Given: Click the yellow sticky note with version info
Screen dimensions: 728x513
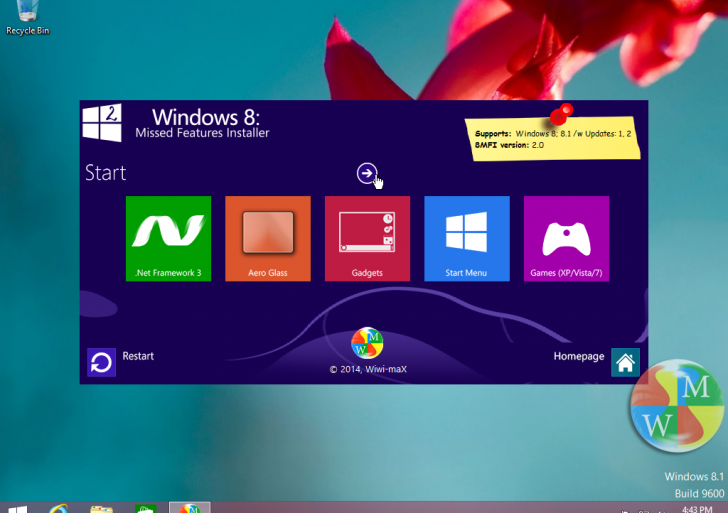Looking at the screenshot, I should [x=552, y=141].
